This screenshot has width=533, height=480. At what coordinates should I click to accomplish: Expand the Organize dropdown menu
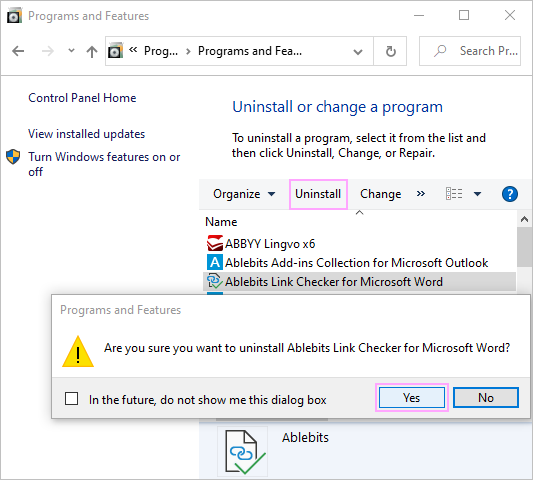pos(244,194)
